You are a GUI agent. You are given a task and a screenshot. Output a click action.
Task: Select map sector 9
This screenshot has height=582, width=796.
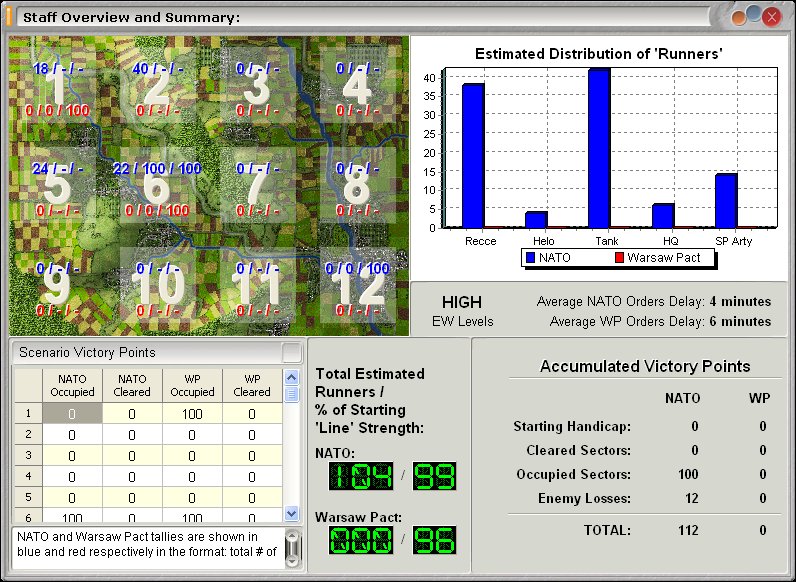pyautogui.click(x=57, y=287)
